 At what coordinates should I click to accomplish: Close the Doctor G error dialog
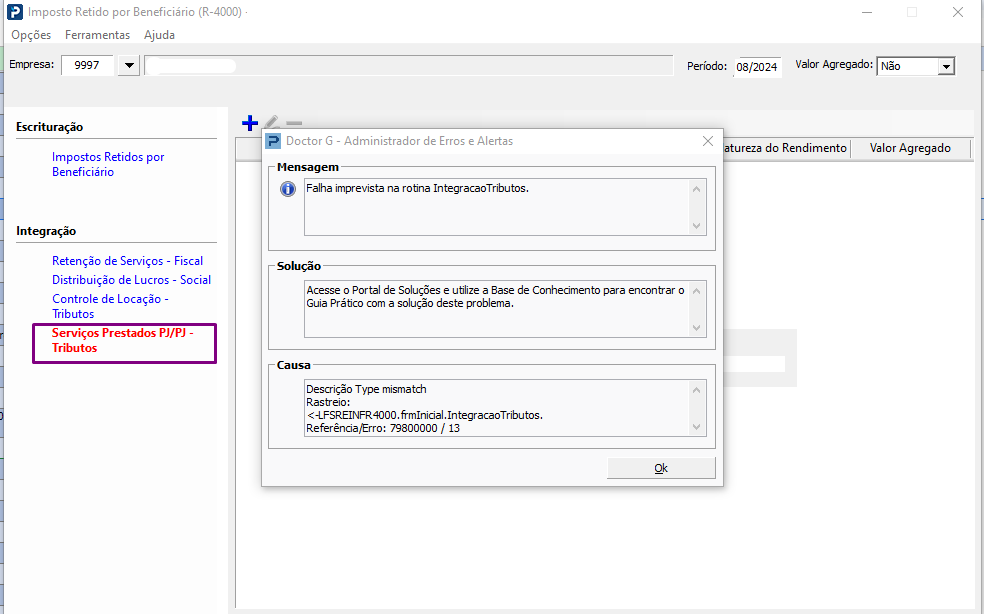(x=708, y=141)
